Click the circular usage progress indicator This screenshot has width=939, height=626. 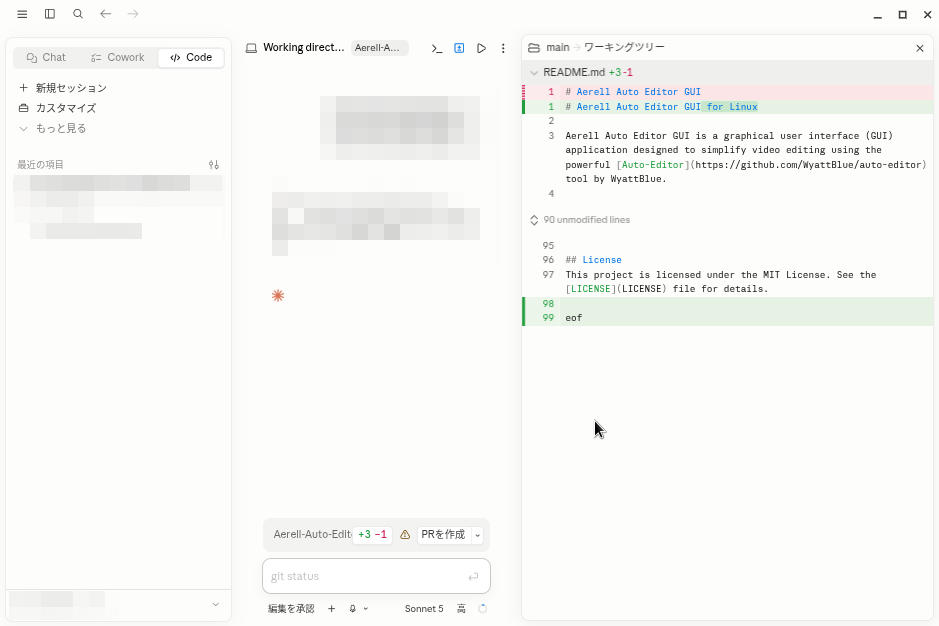[x=482, y=609]
